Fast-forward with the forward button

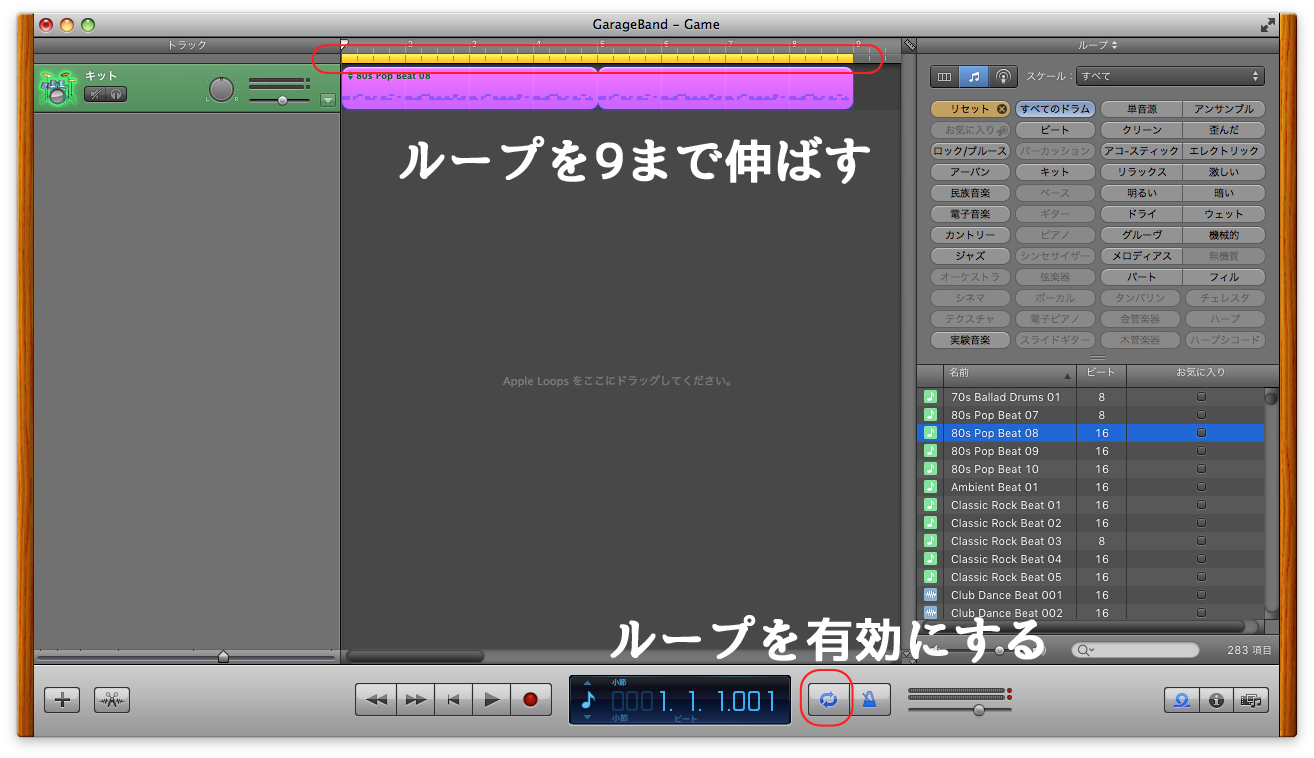click(x=415, y=700)
